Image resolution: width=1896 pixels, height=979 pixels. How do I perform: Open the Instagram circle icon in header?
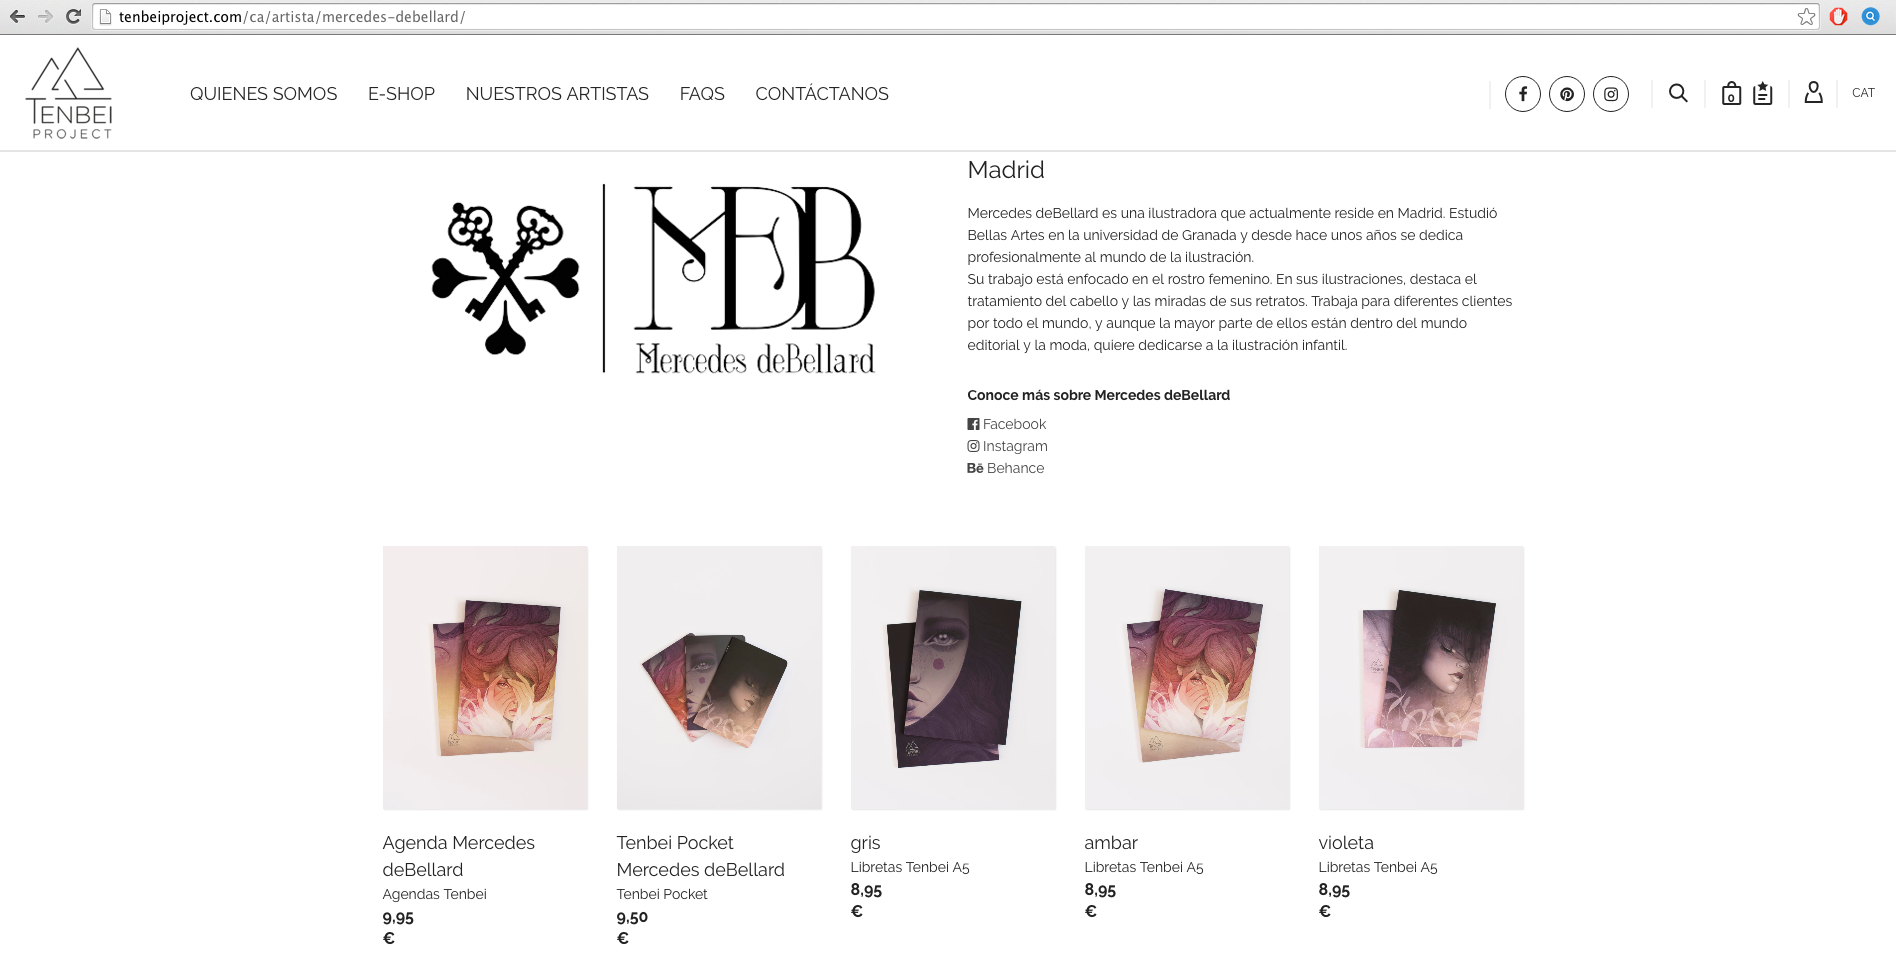[x=1610, y=94]
